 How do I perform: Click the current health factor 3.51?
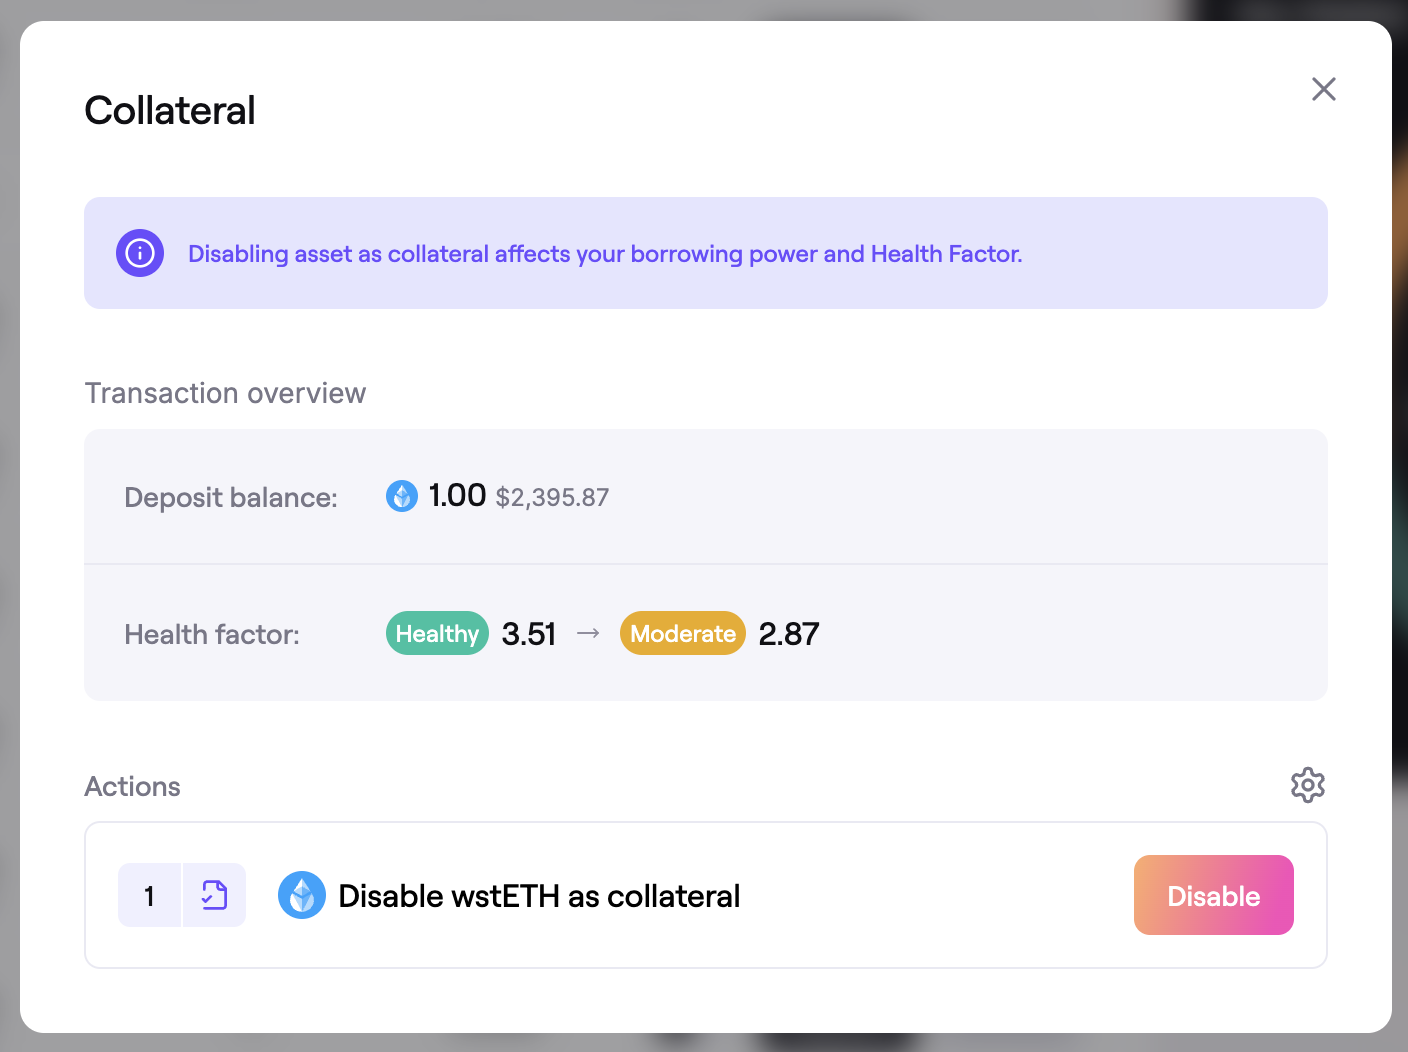coord(529,634)
